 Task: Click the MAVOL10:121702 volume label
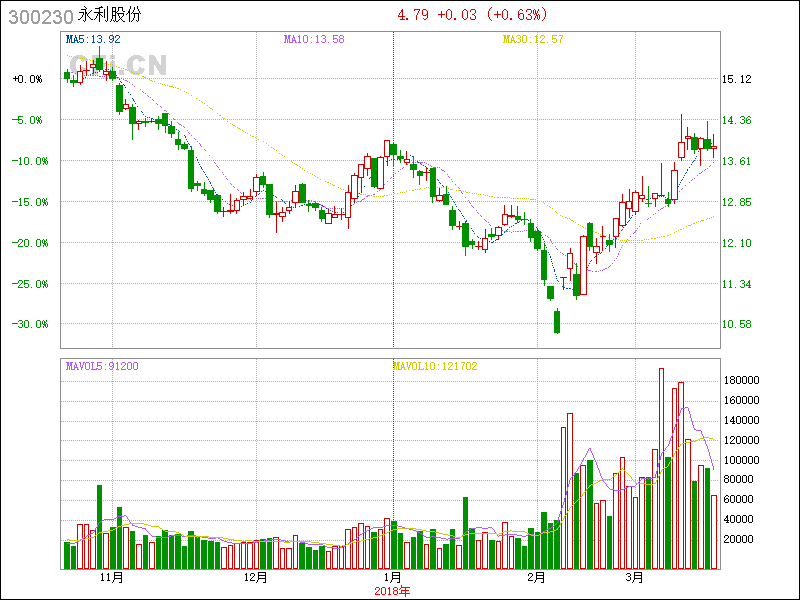[435, 366]
